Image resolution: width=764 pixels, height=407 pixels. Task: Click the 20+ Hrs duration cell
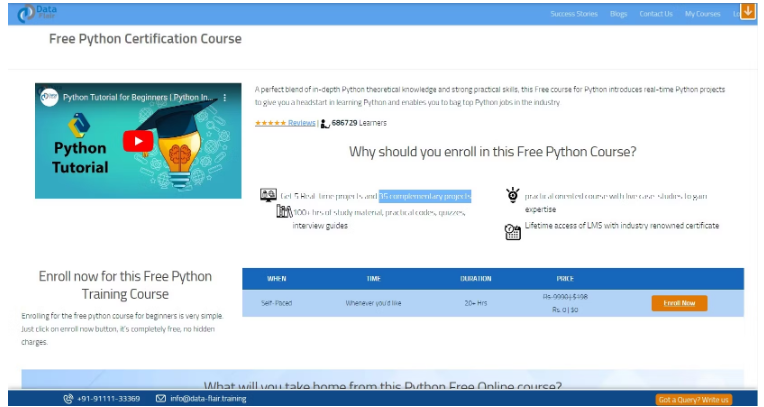click(476, 303)
